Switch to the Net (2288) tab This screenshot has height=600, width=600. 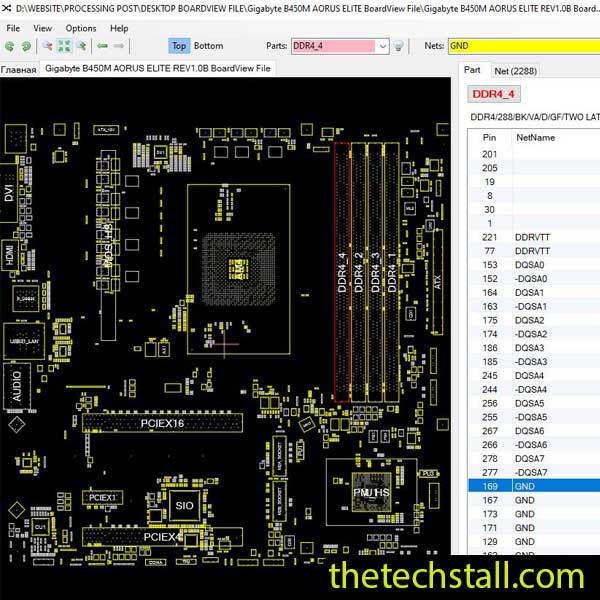(515, 70)
